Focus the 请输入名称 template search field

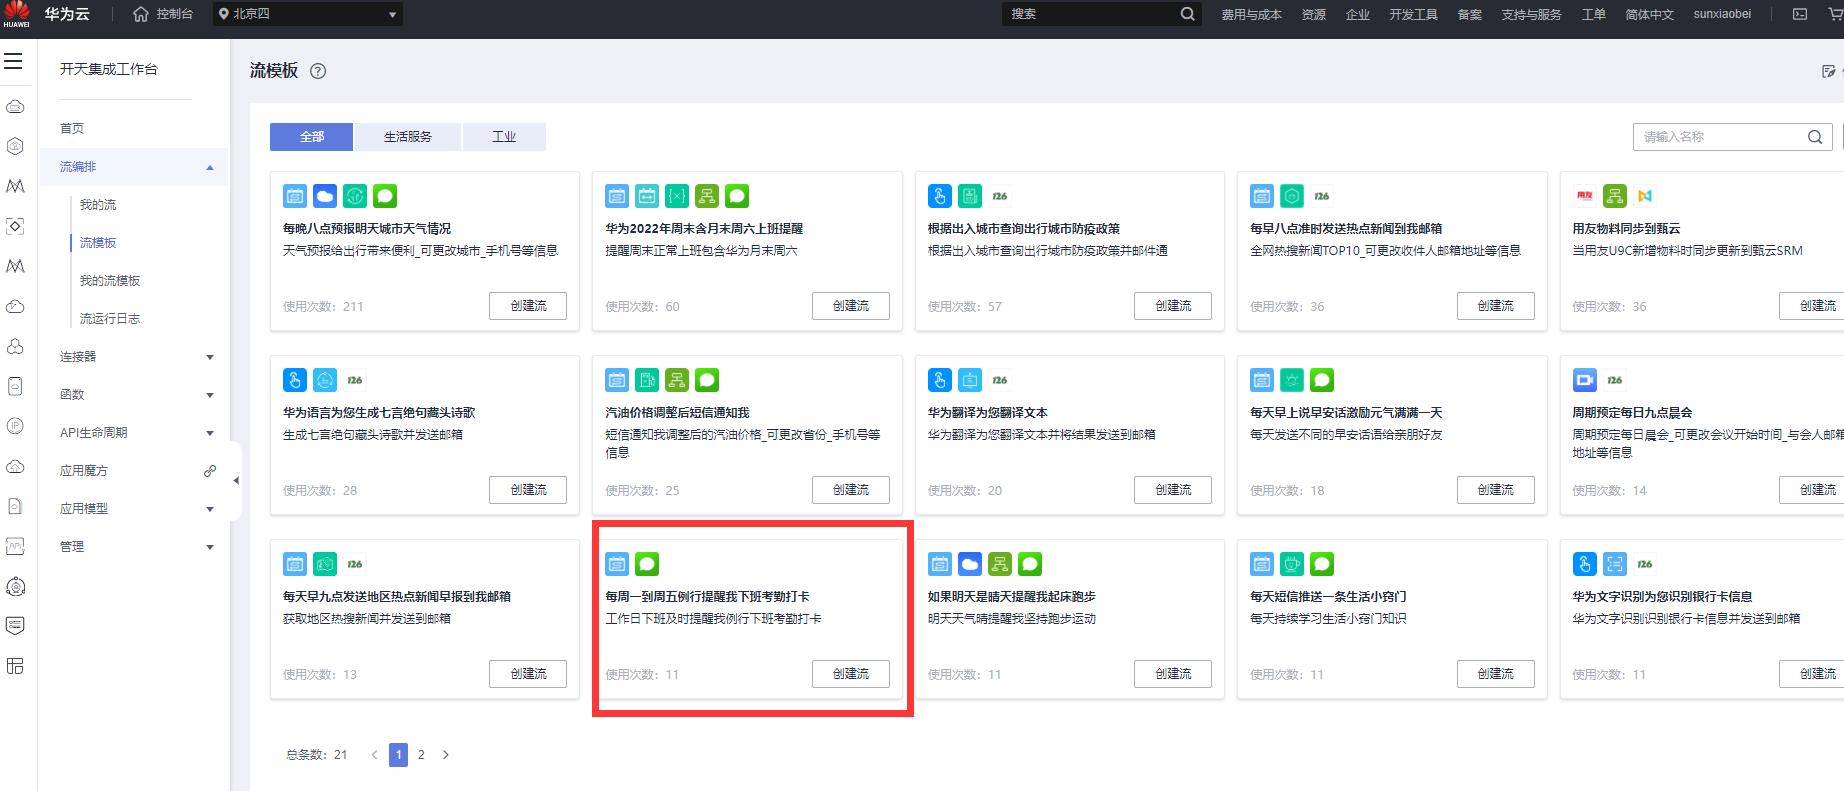pos(1732,137)
